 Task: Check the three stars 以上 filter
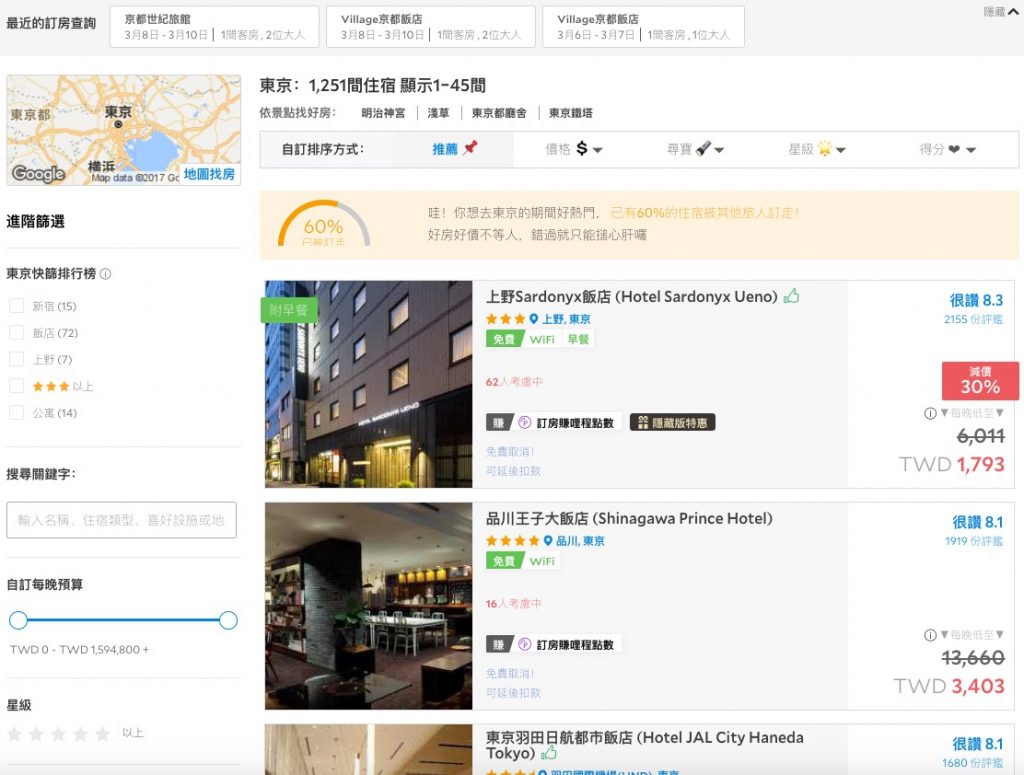tap(16, 386)
